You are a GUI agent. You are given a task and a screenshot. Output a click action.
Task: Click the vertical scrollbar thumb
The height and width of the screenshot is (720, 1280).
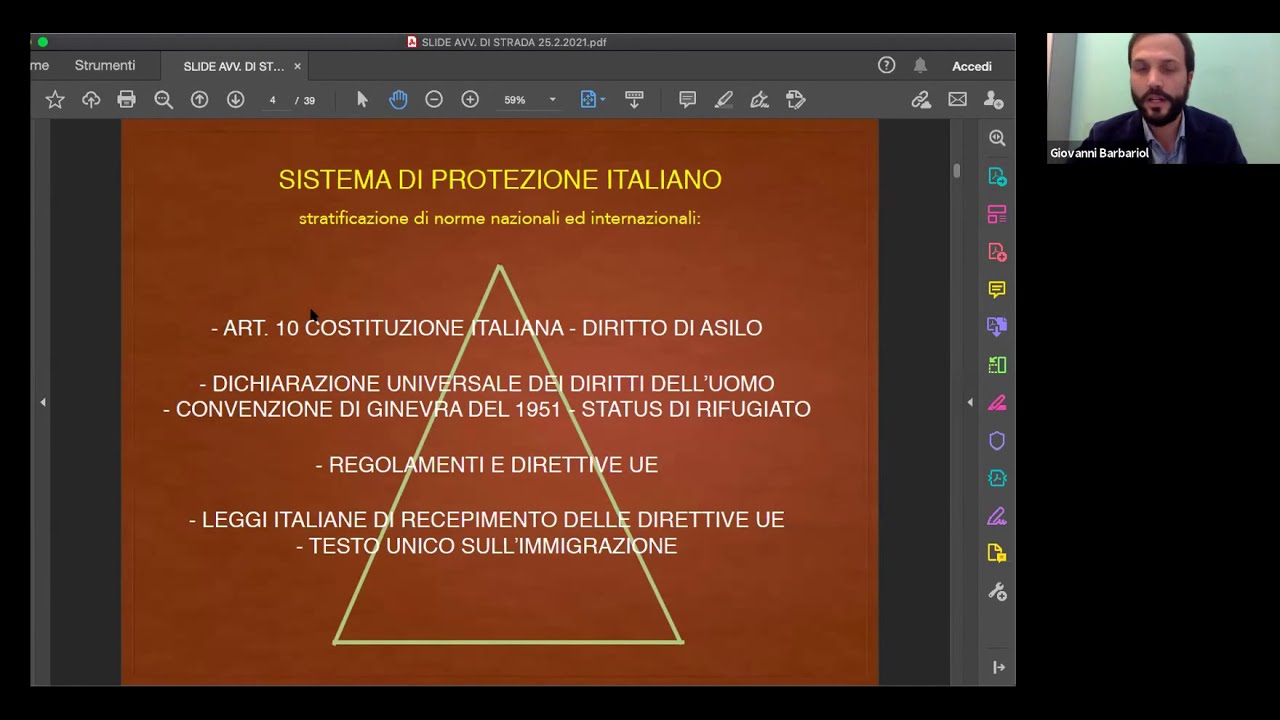coord(956,171)
